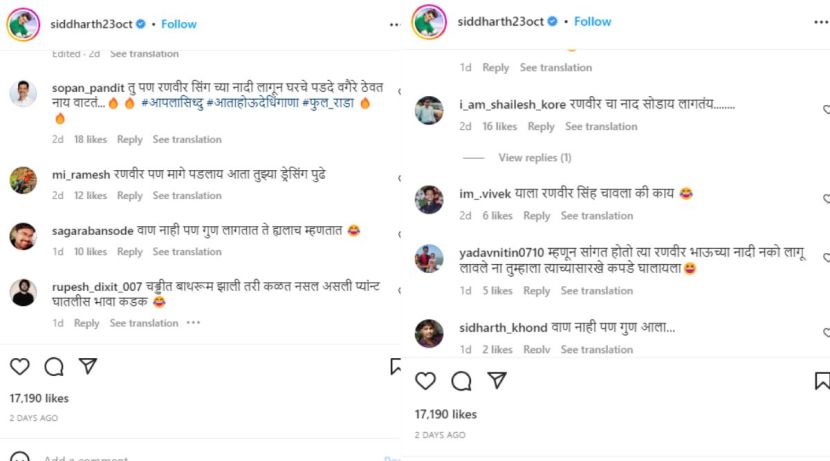Share the left post via the paper-plane icon
The width and height of the screenshot is (830, 461).
[87, 367]
